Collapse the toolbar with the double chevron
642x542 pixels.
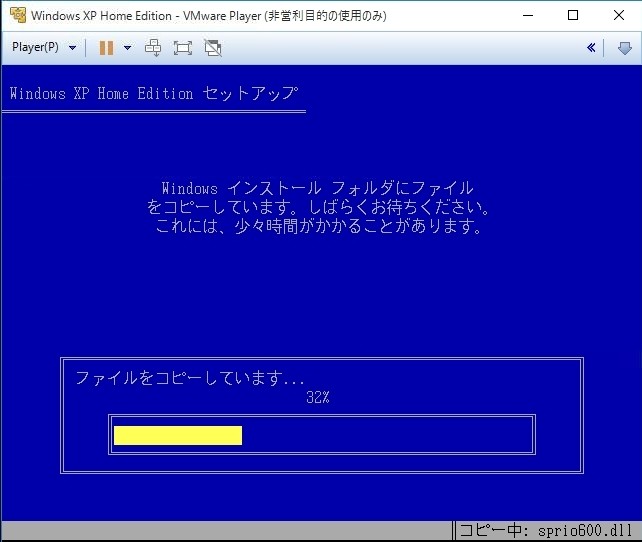(x=591, y=48)
